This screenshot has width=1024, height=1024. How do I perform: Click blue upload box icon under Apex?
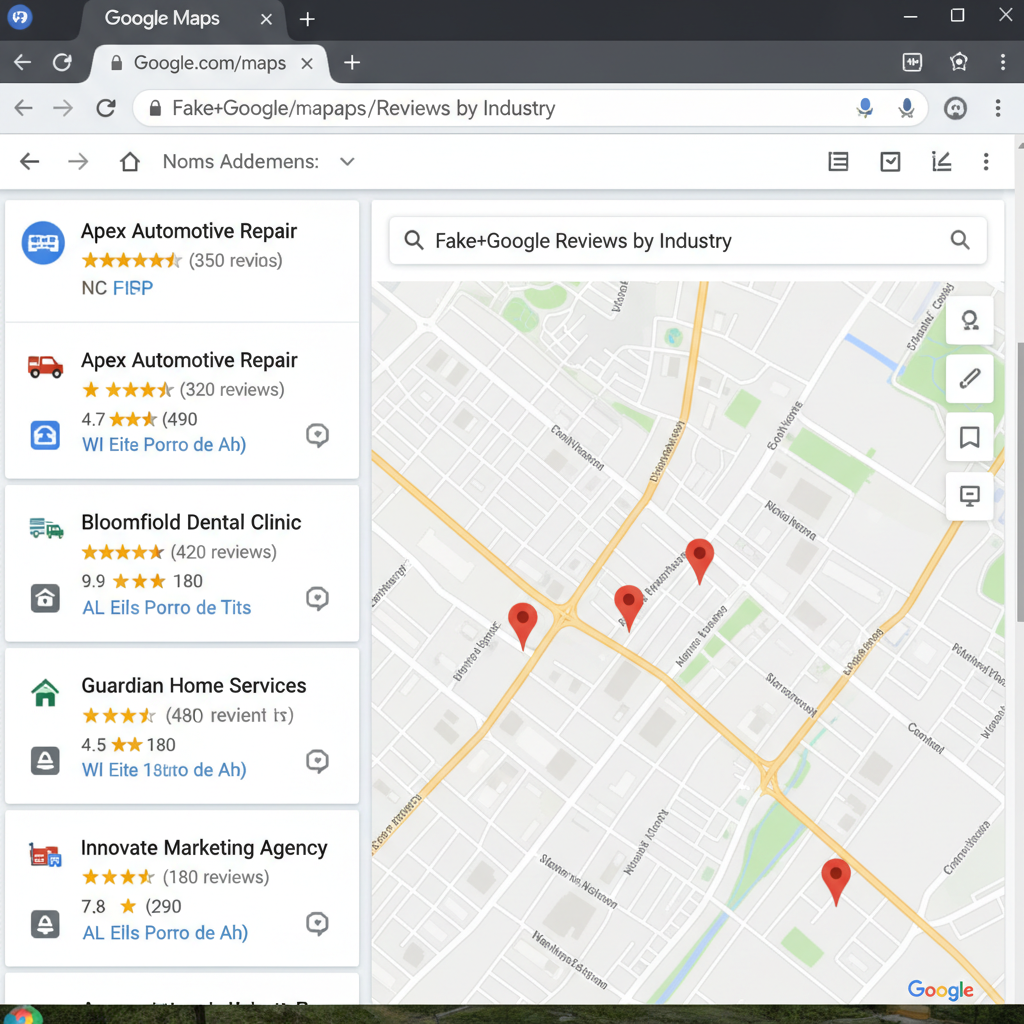45,435
